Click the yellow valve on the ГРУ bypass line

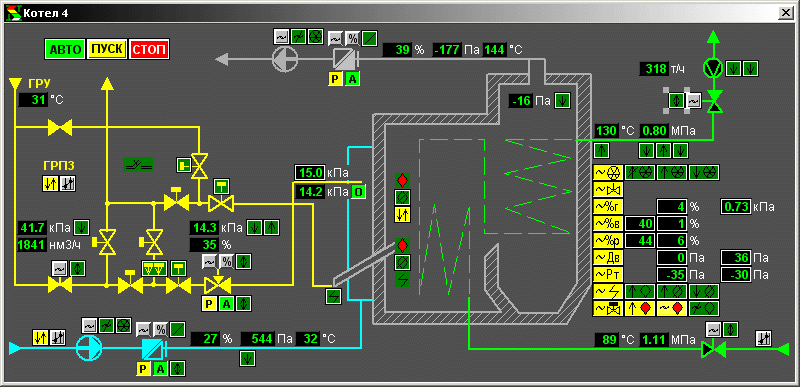(x=60, y=127)
